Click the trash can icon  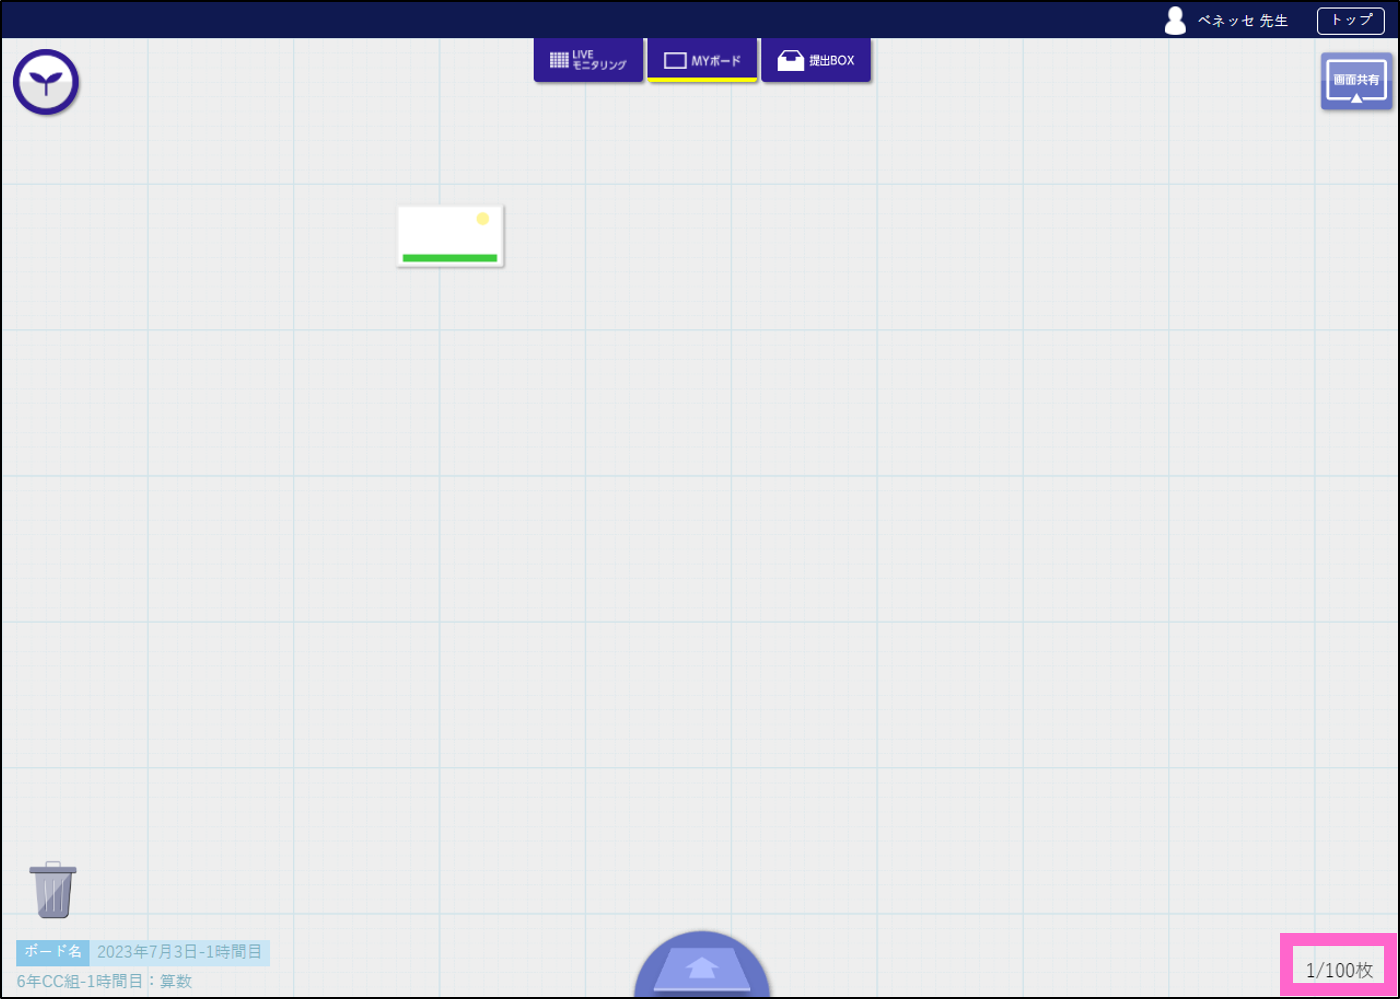click(x=53, y=889)
